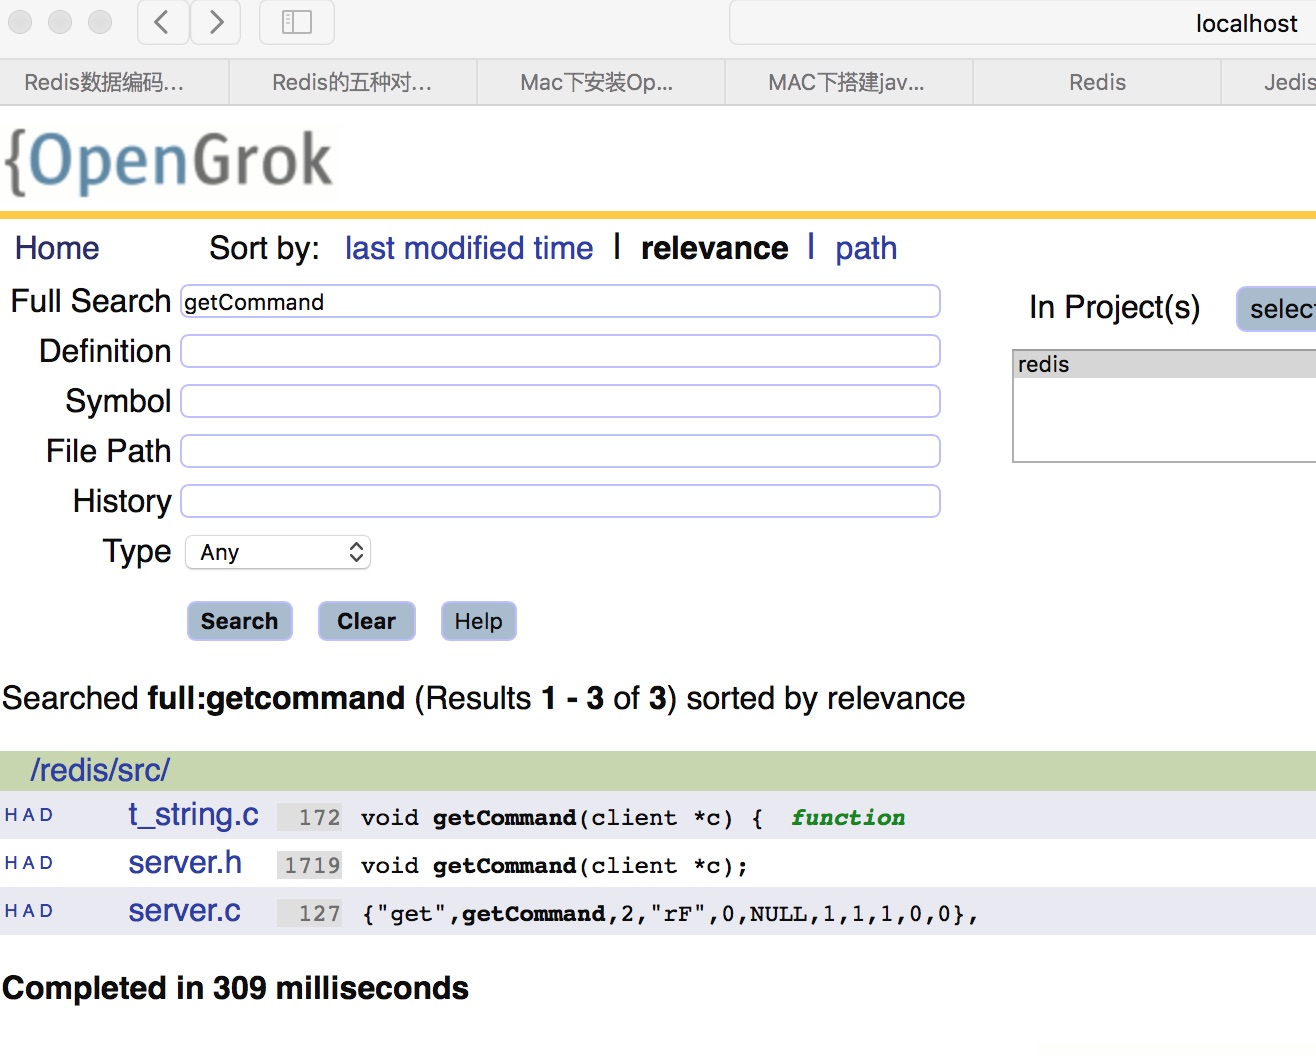Sort results by path
This screenshot has width=1316, height=1056.
(x=866, y=248)
